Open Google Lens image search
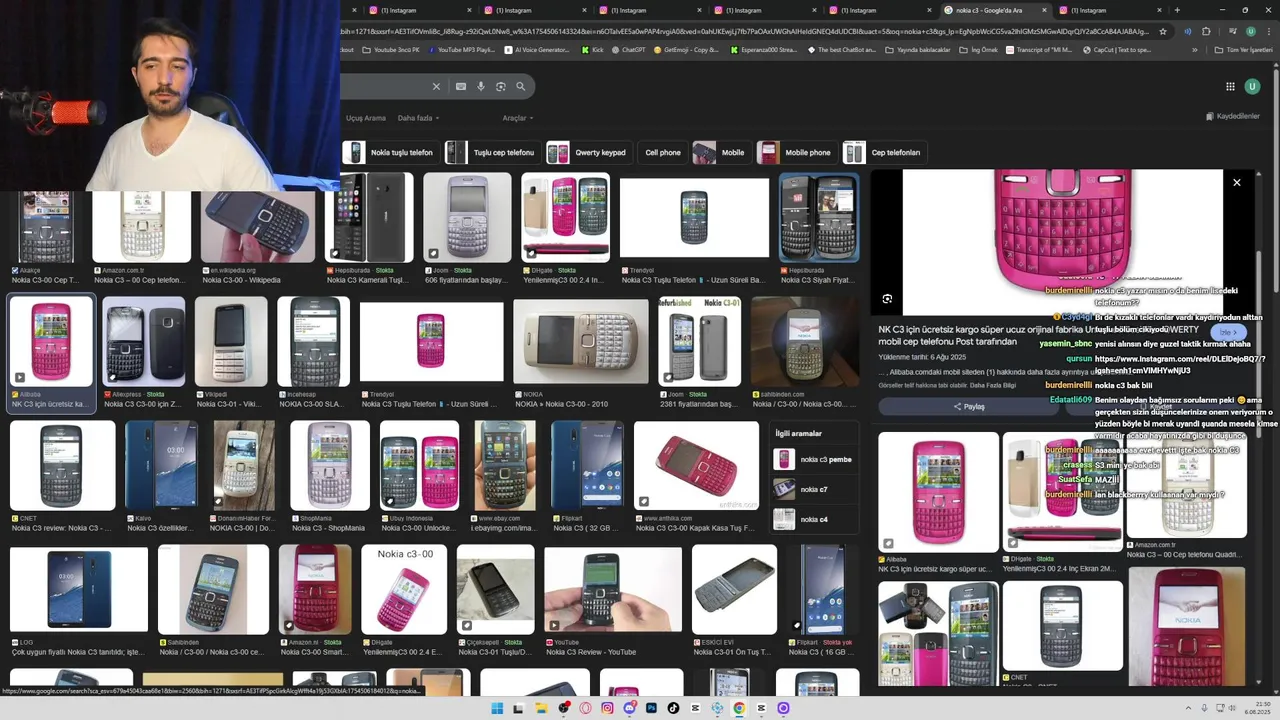 tap(501, 87)
